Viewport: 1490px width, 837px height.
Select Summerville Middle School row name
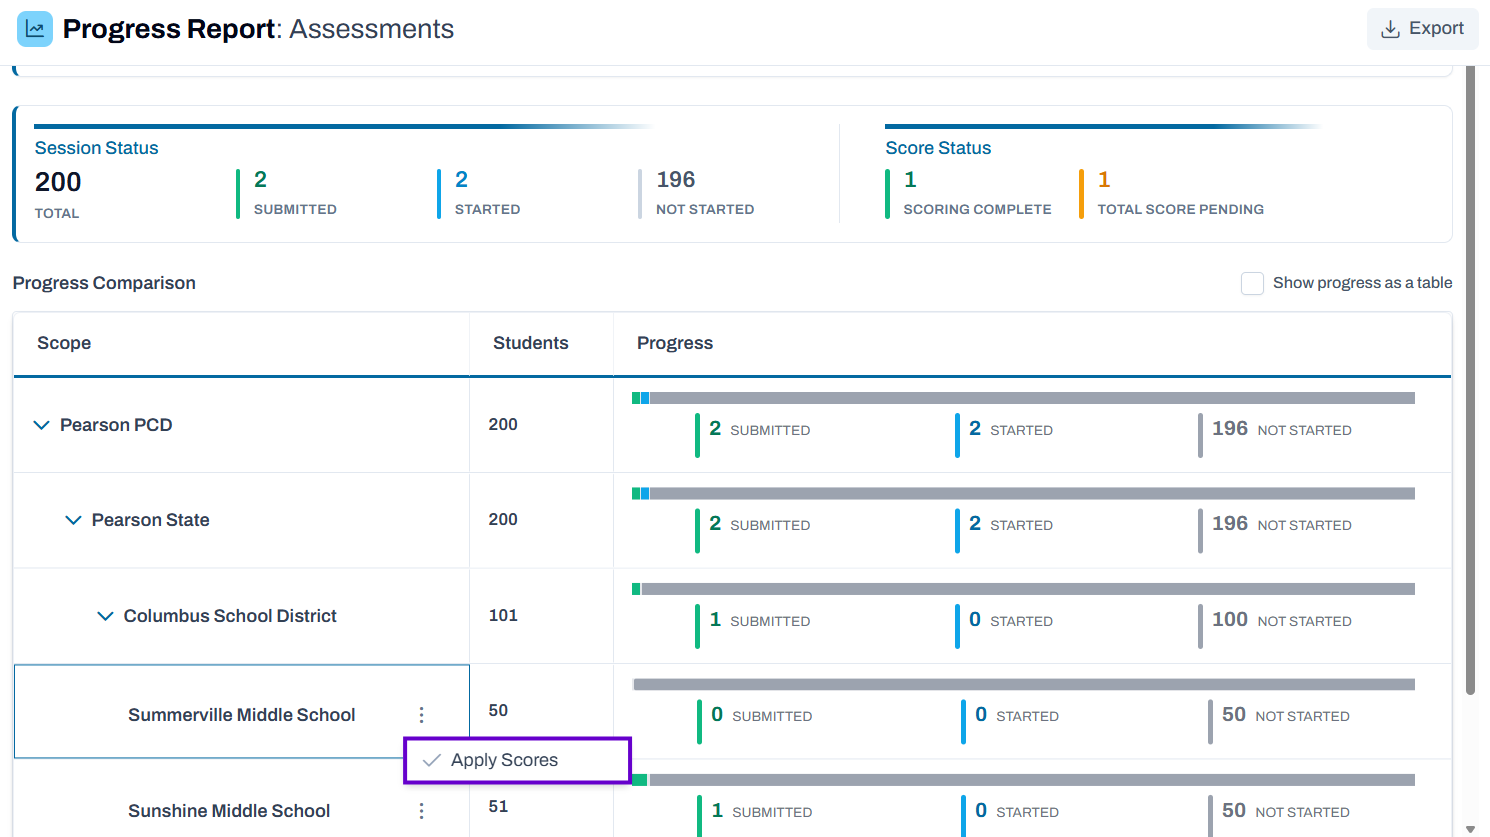(241, 715)
